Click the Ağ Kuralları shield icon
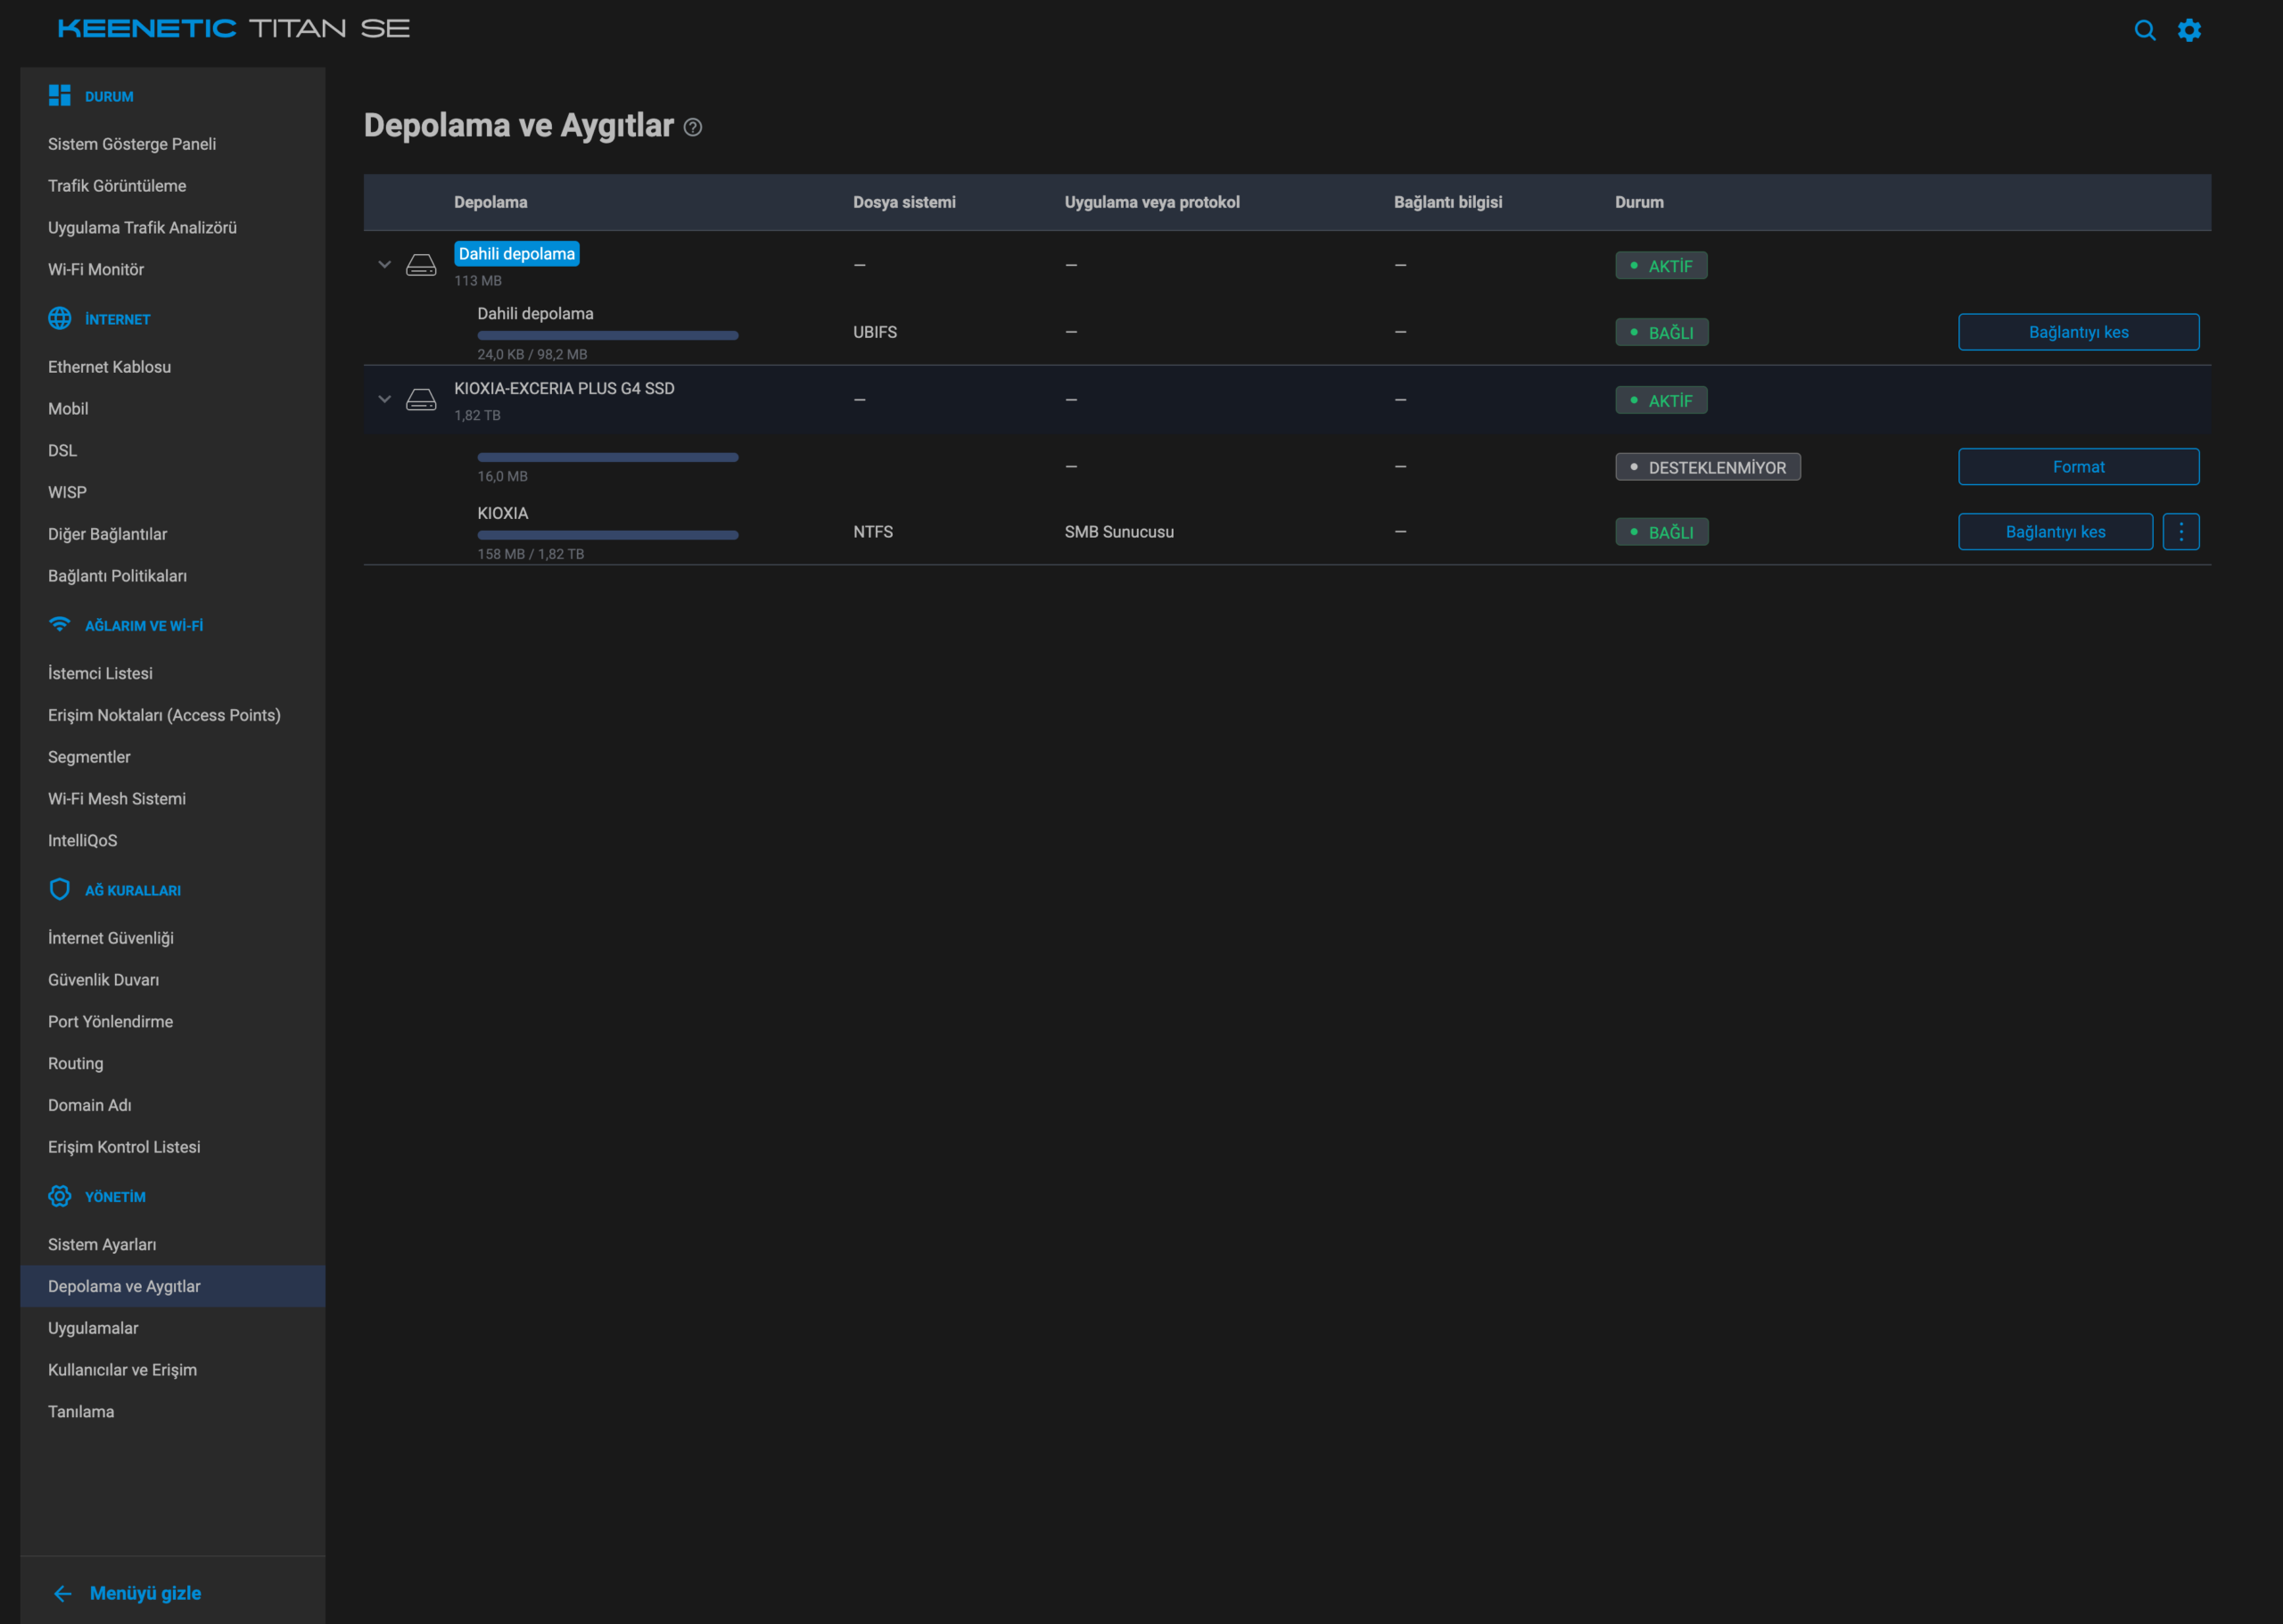 click(60, 889)
